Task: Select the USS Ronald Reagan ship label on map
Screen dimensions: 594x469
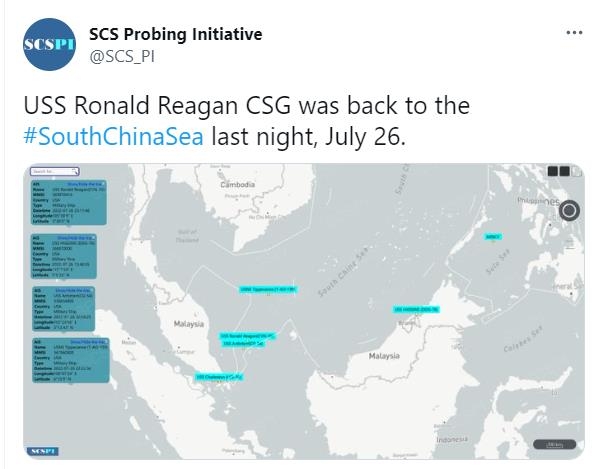Action: tap(247, 336)
